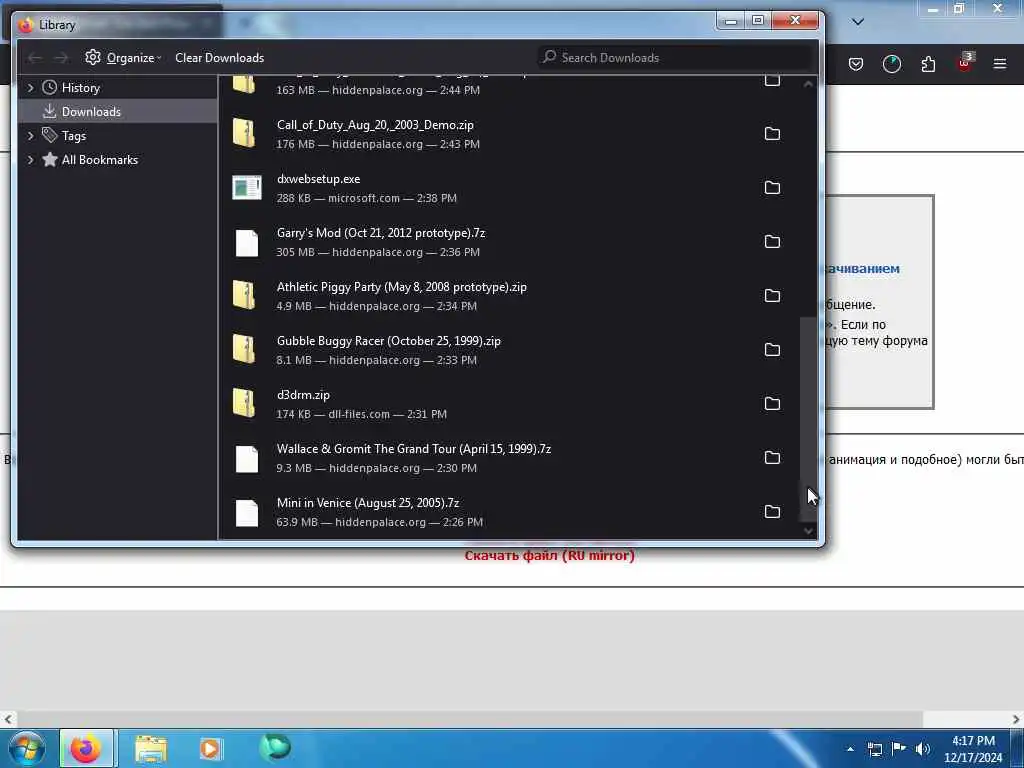The height and width of the screenshot is (768, 1024).
Task: Click the Firefox taskbar button
Action: (86, 748)
